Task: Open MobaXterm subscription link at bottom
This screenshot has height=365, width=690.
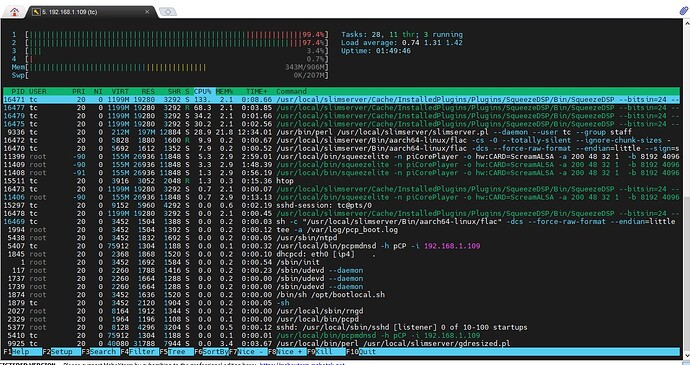Action: point(302,364)
